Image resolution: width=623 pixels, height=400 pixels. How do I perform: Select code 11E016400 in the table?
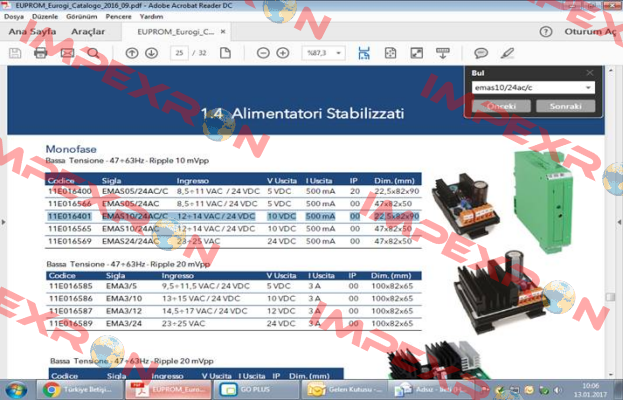point(70,191)
